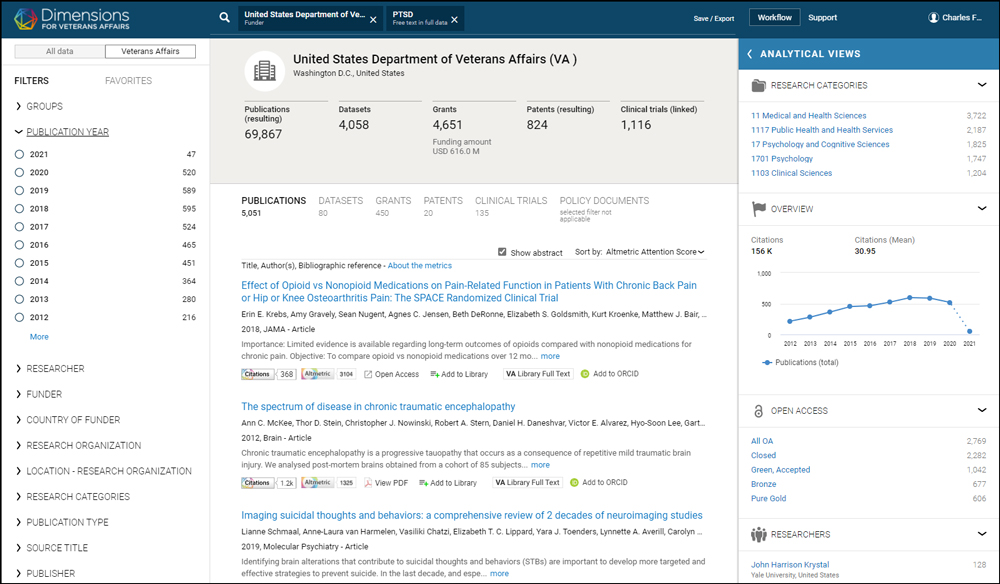The image size is (1000, 584).
Task: Collapse the Analytical Views panel arrow
Action: (749, 54)
